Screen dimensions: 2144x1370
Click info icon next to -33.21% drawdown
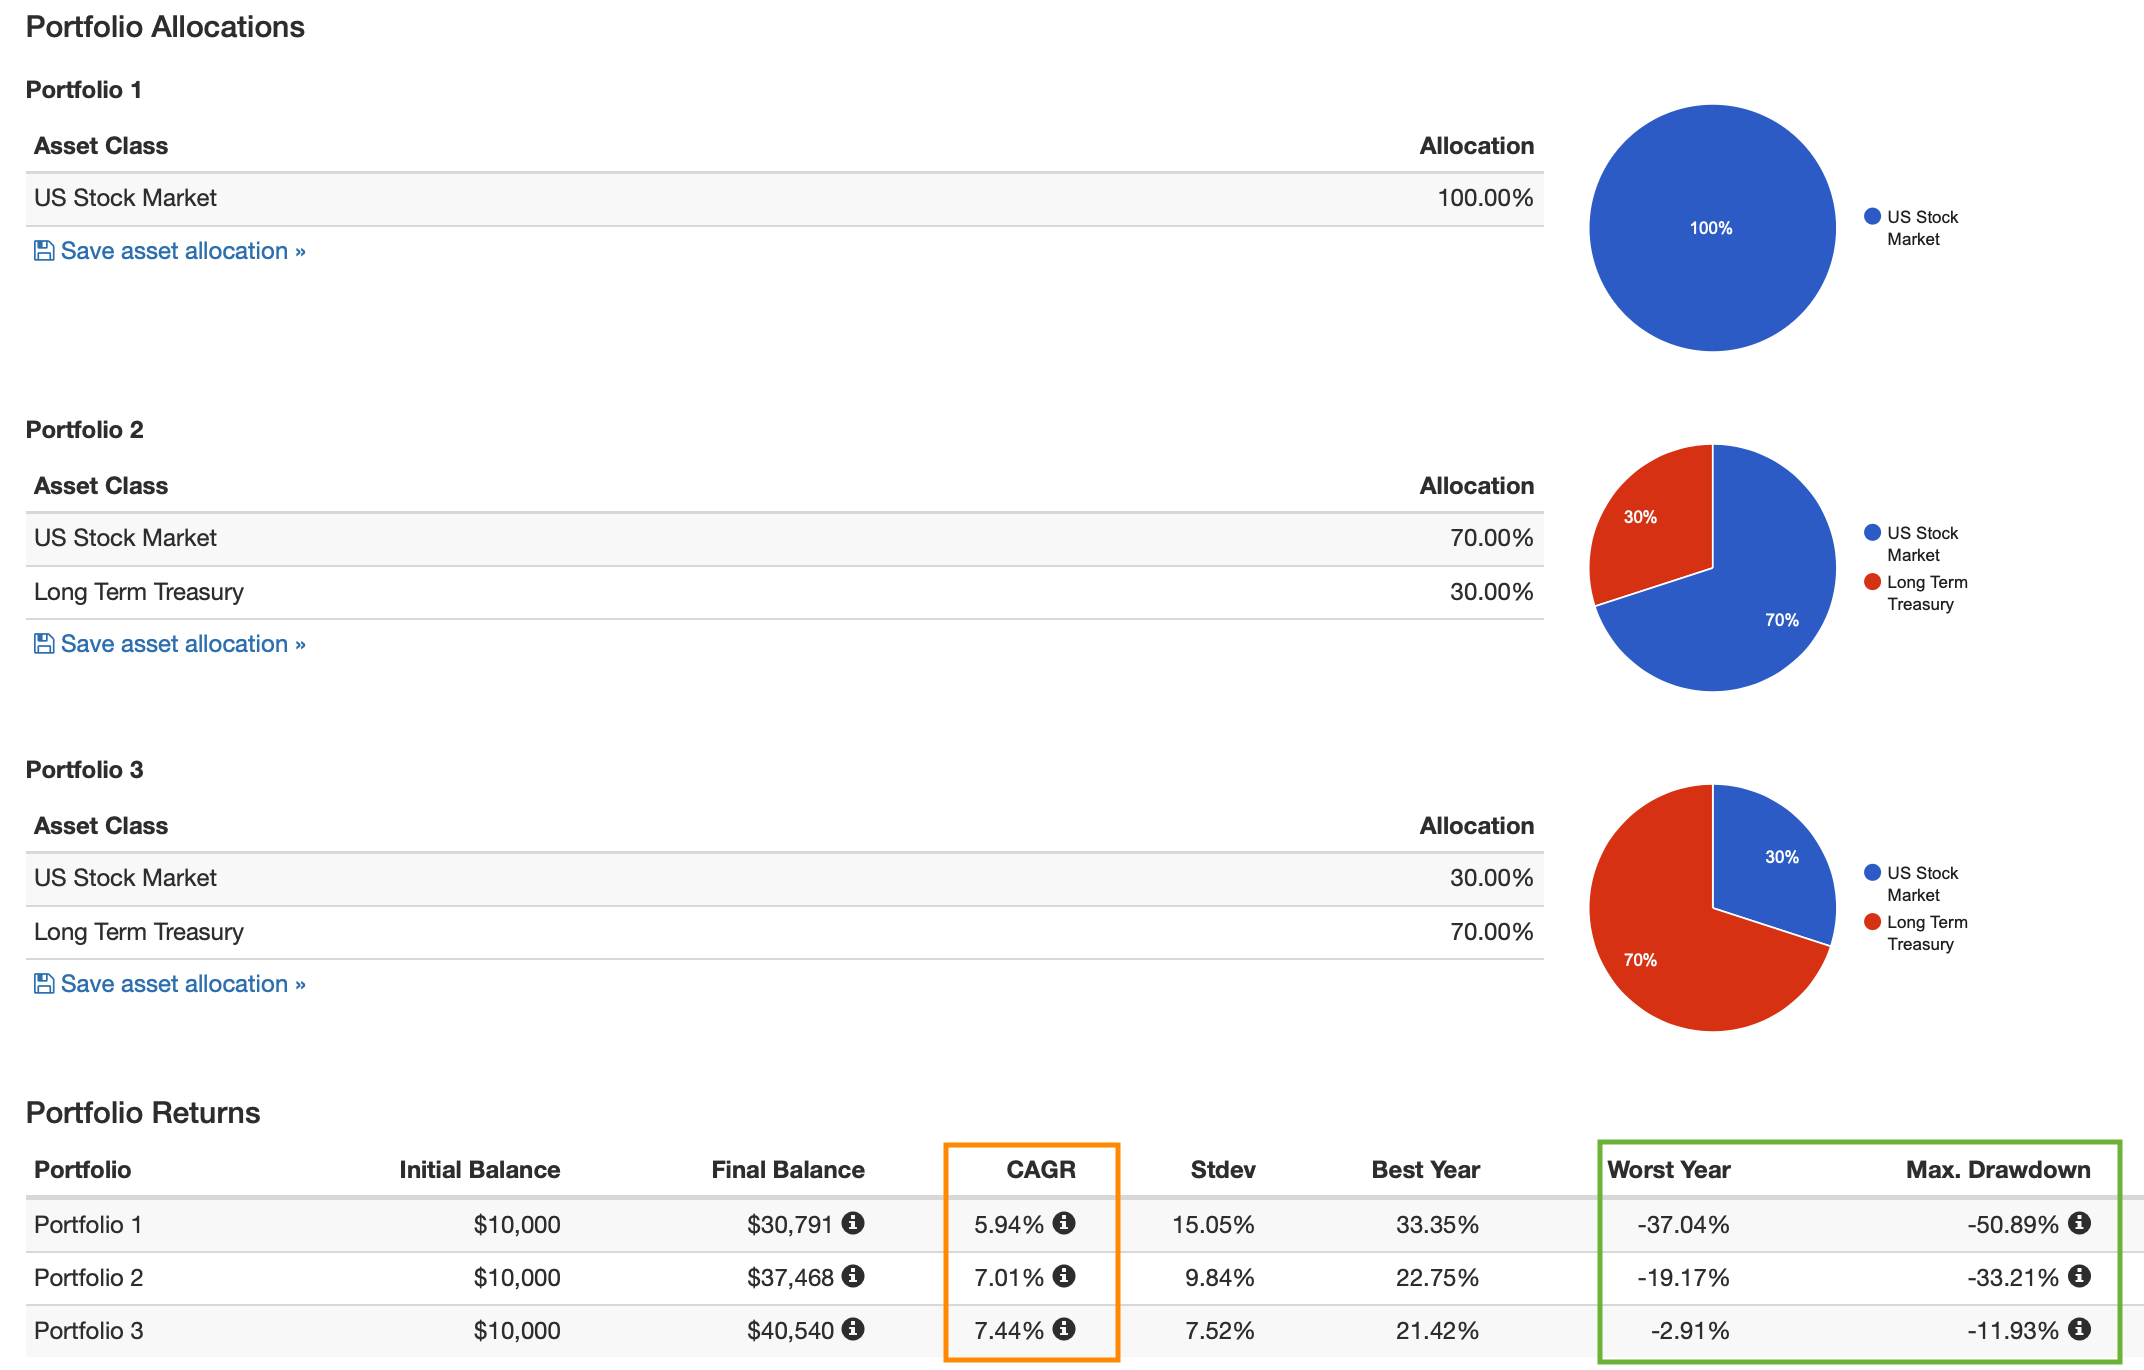tap(2079, 1276)
